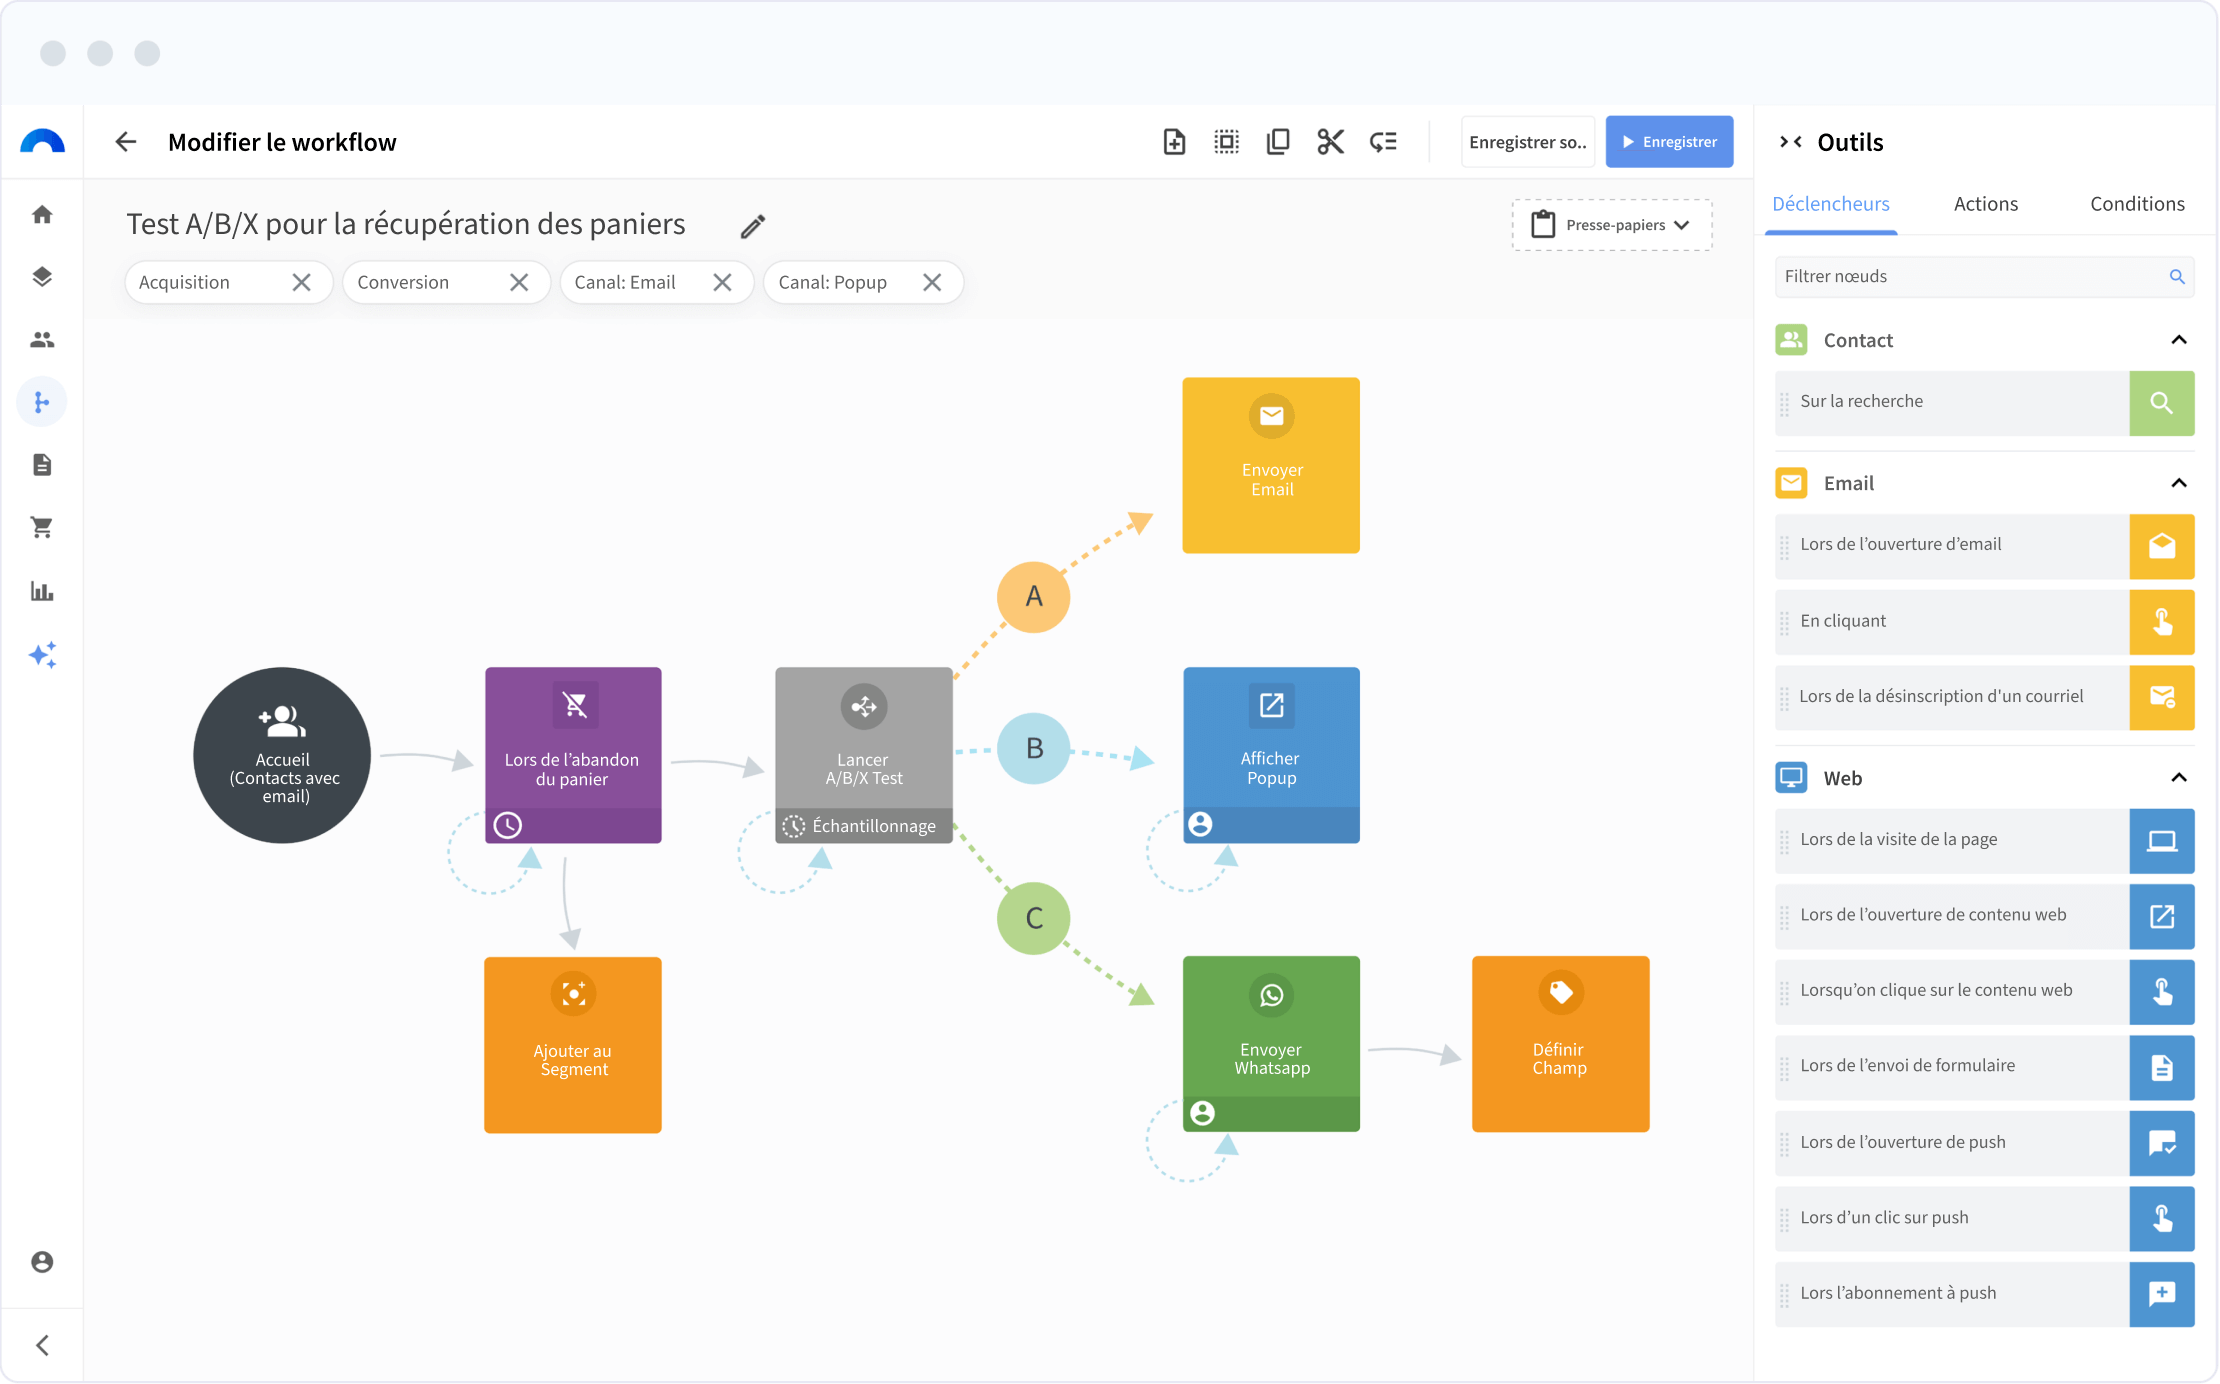The height and width of the screenshot is (1384, 2220).
Task: Select the shopping cart section in the sidebar
Action: tap(42, 527)
